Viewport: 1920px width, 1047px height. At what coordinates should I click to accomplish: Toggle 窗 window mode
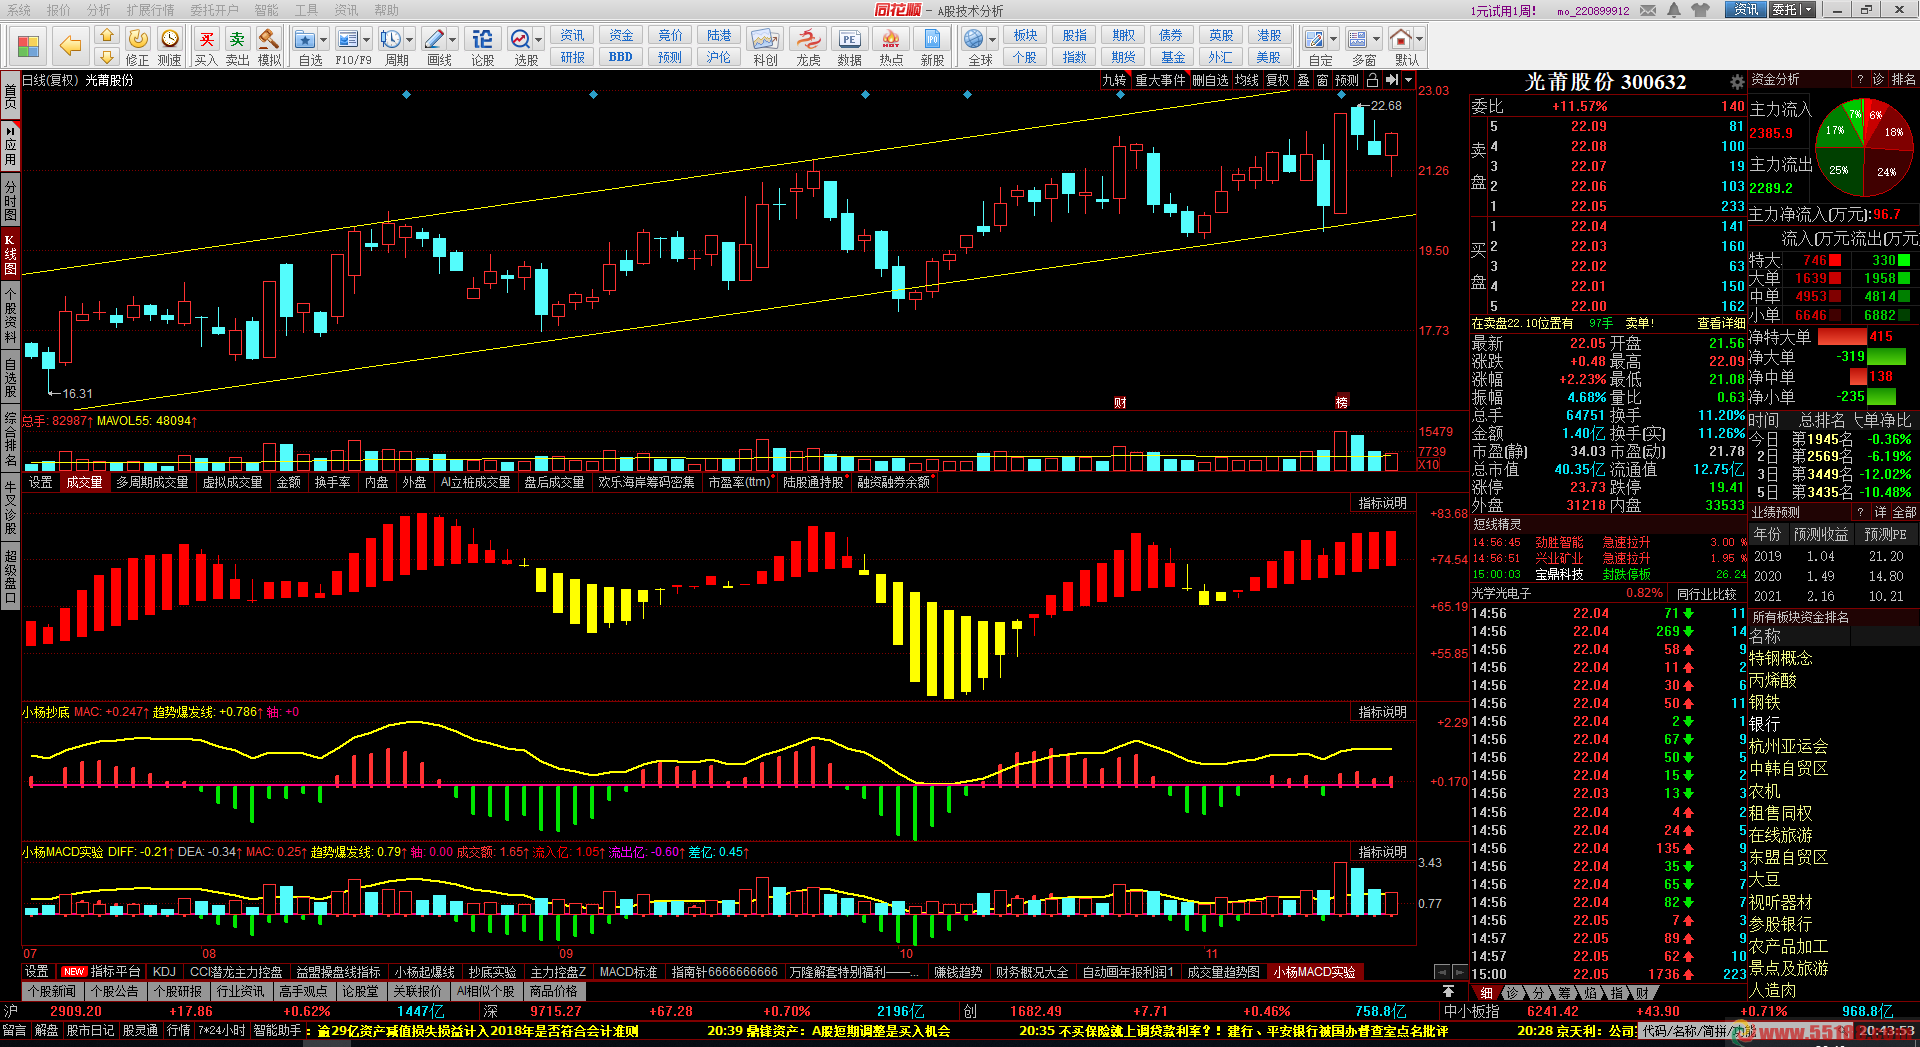click(1322, 80)
